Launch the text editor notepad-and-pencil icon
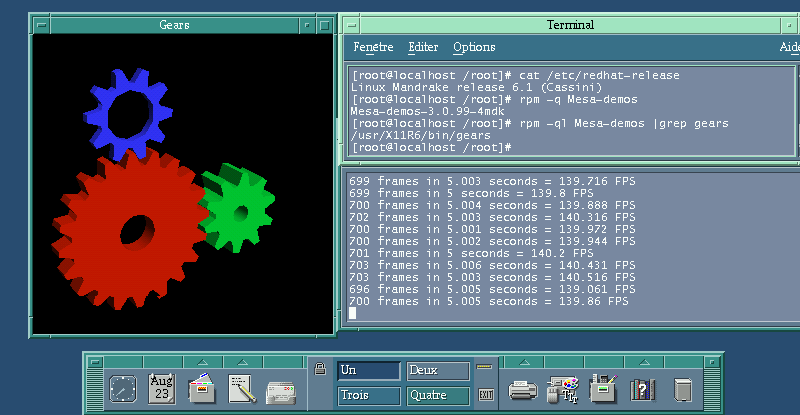Image resolution: width=800 pixels, height=415 pixels. click(242, 389)
